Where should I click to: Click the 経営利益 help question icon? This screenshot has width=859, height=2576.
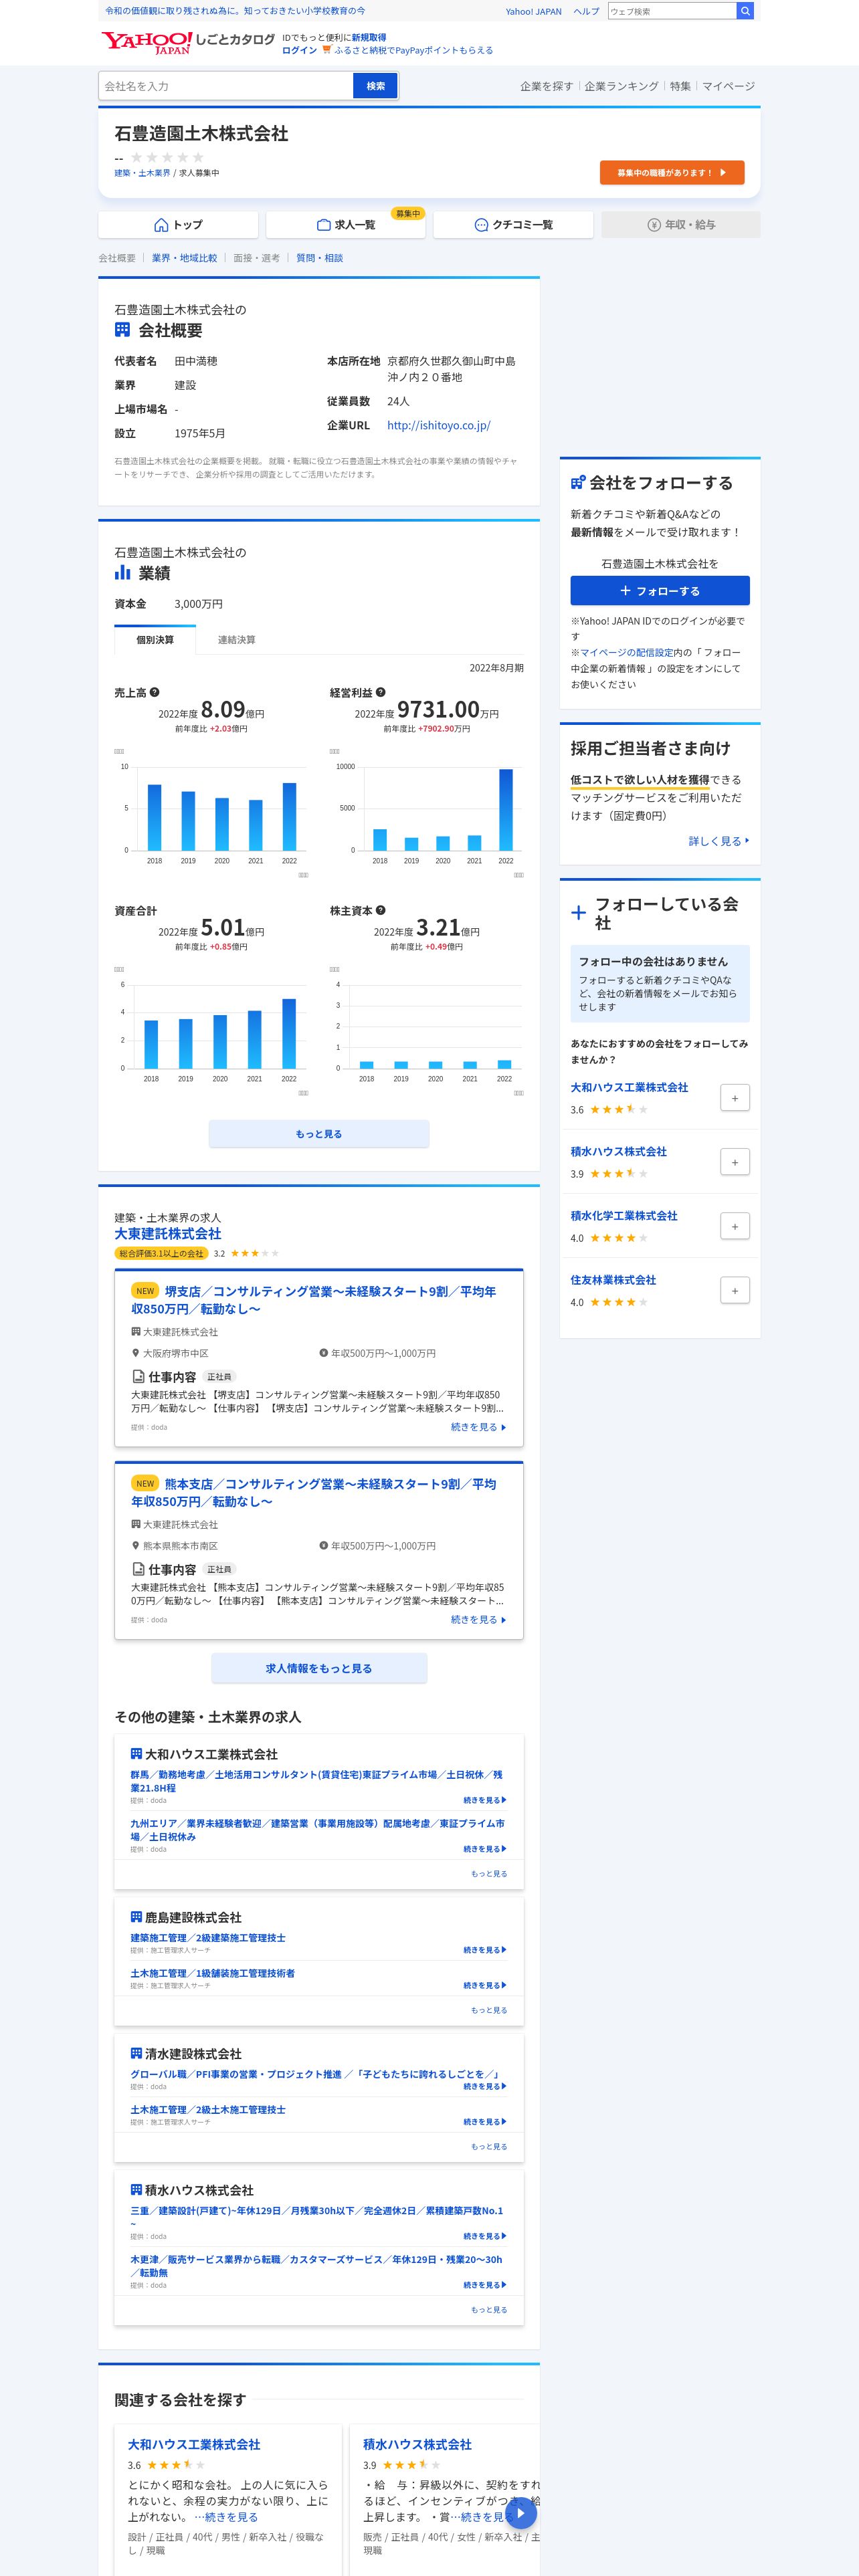tap(381, 692)
